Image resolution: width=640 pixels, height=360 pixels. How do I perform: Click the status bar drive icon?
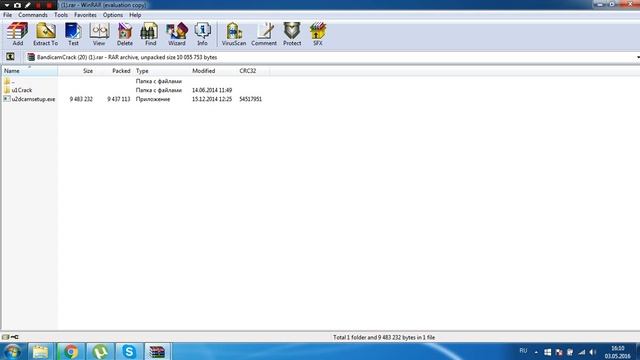pos(5,337)
